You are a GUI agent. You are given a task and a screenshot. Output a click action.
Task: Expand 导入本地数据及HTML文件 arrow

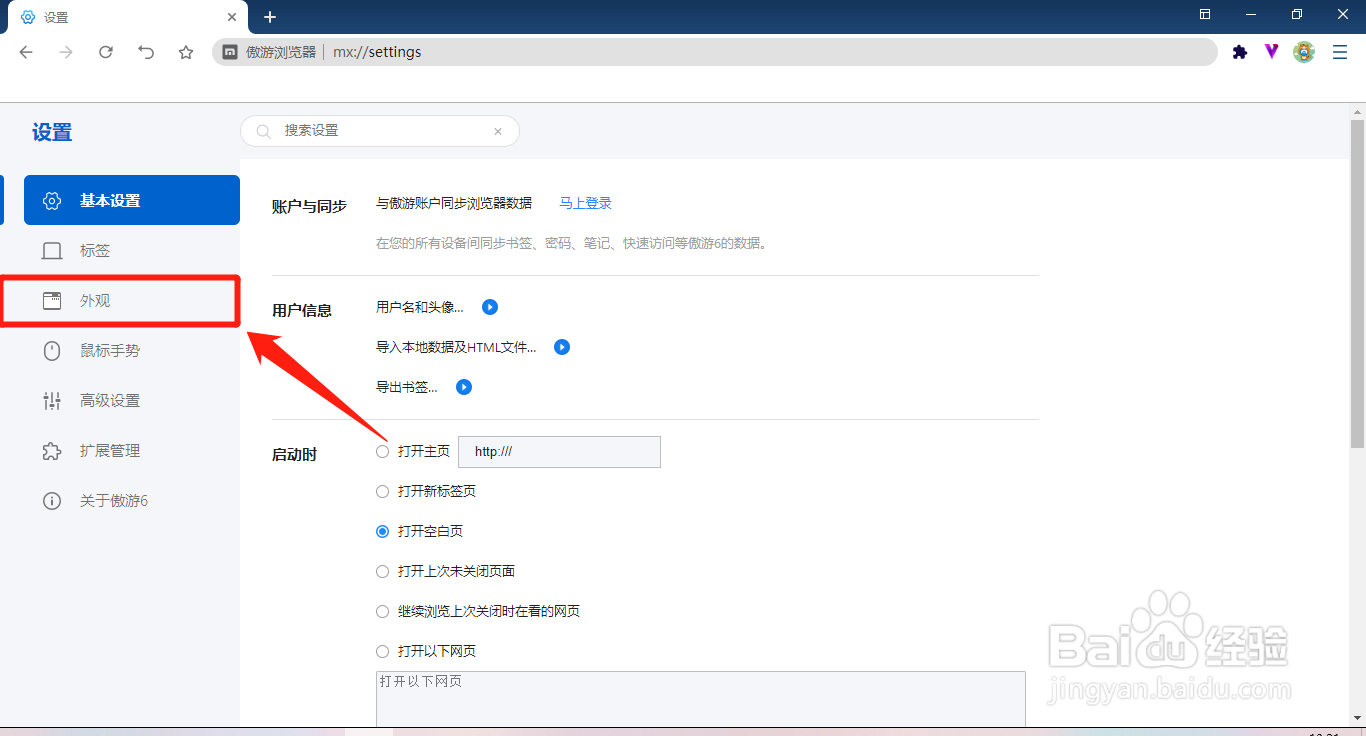562,347
